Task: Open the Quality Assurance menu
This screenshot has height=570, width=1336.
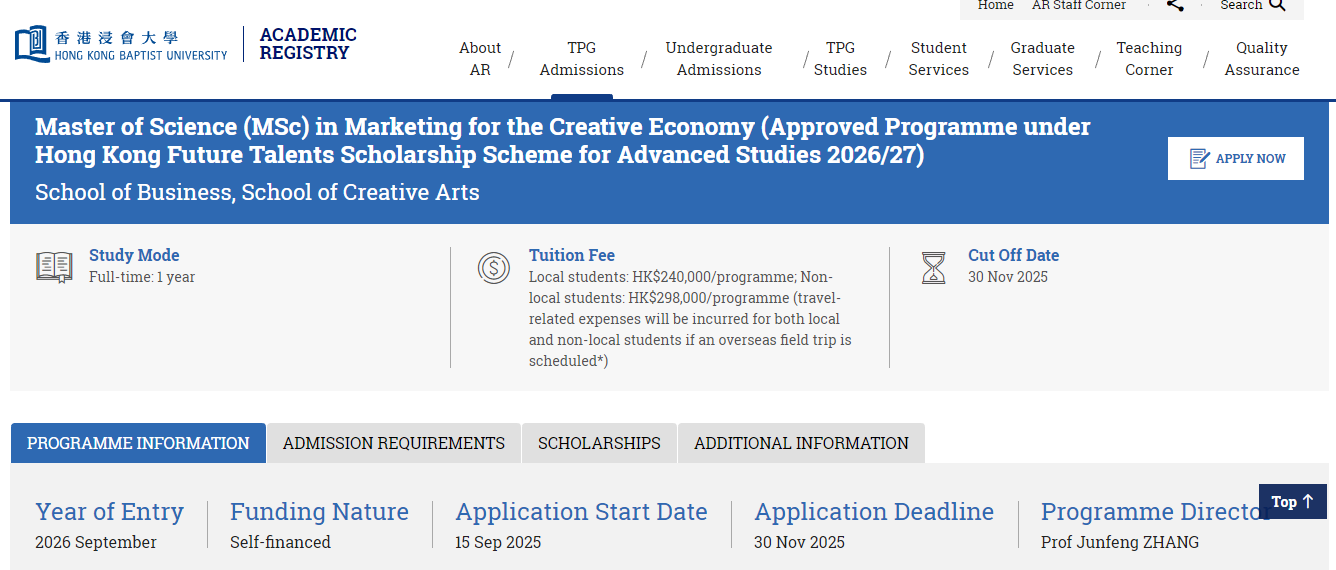Action: 1262,59
